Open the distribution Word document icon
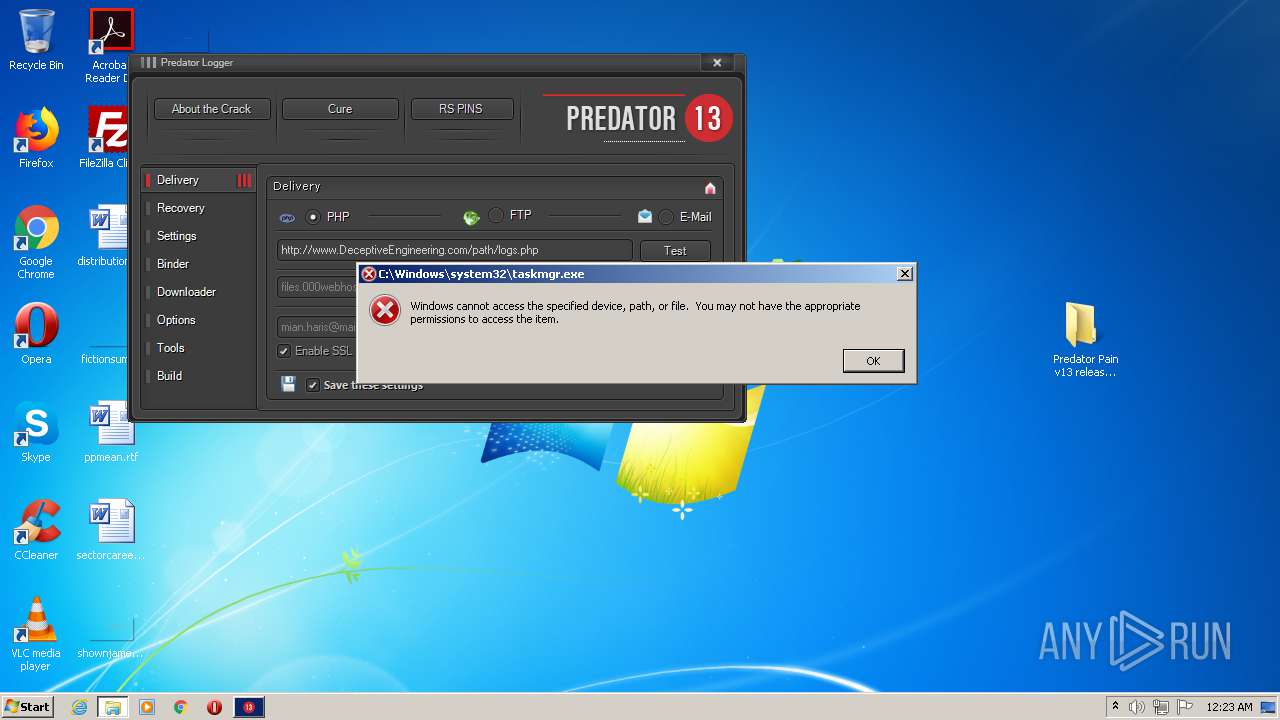The width and height of the screenshot is (1280, 720). pyautogui.click(x=108, y=236)
